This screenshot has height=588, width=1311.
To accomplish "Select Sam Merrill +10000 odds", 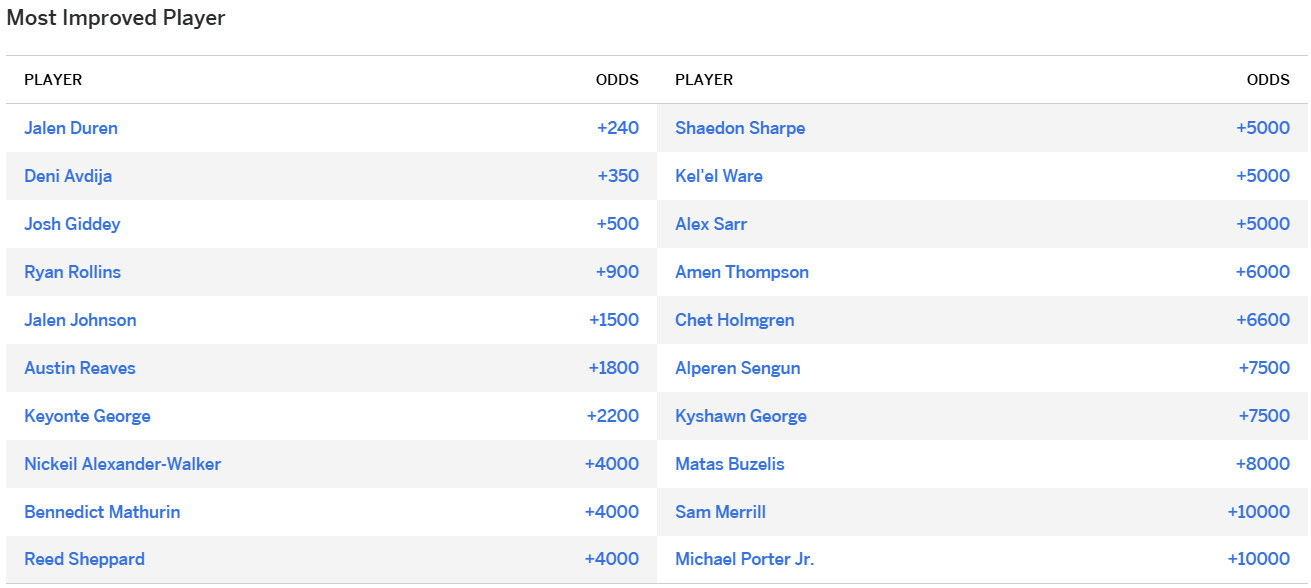I will [x=1259, y=512].
